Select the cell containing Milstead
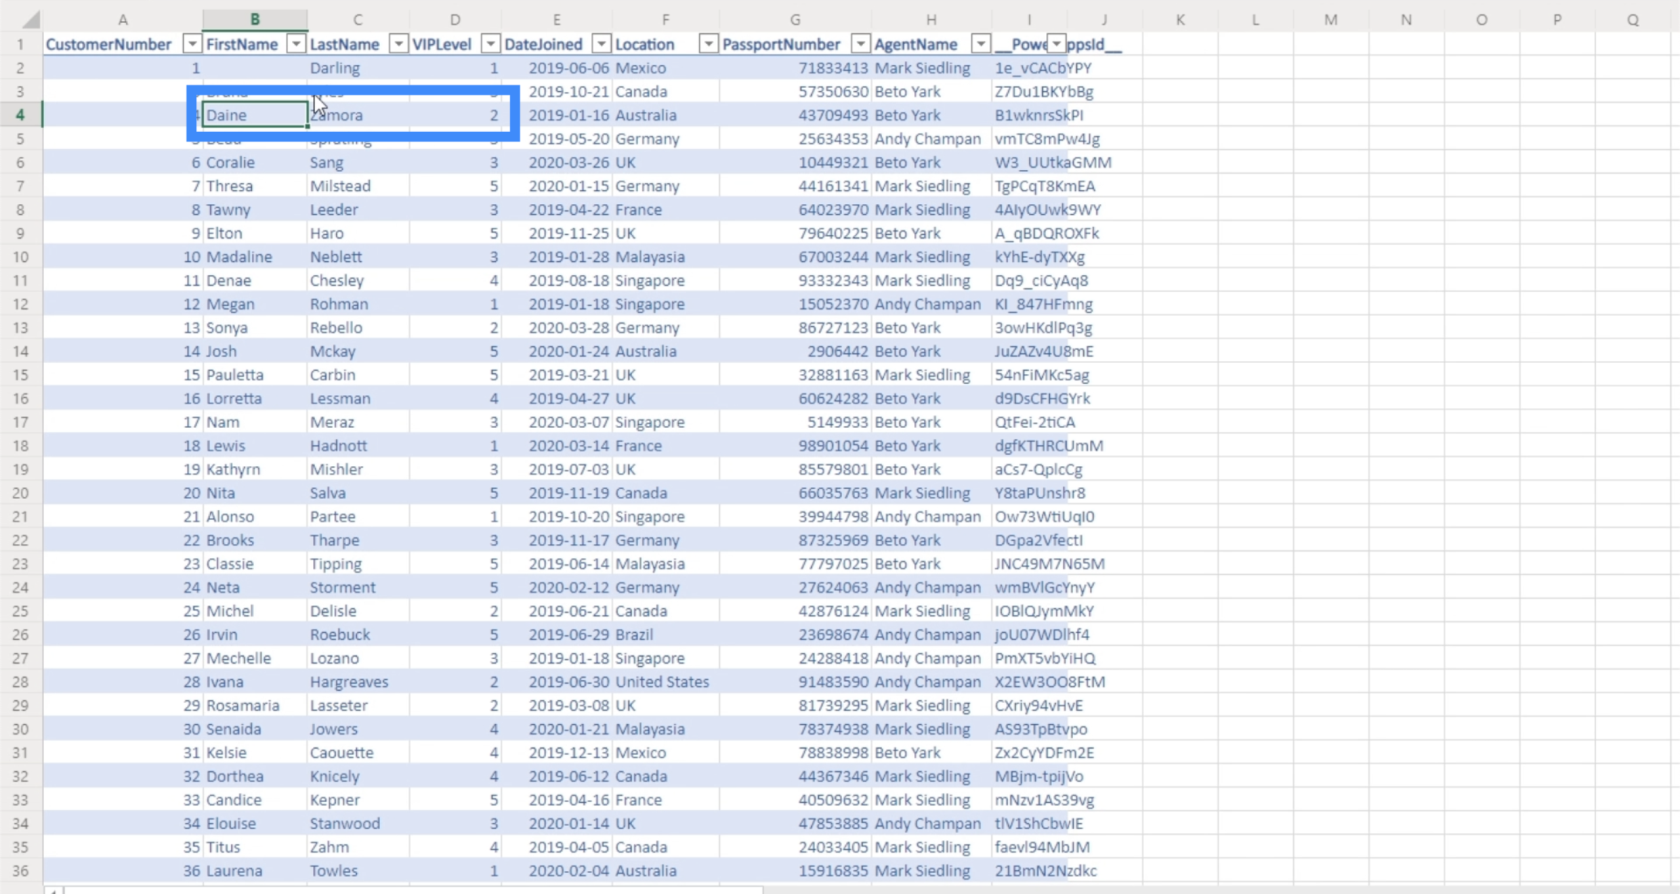The width and height of the screenshot is (1680, 894). pos(358,186)
